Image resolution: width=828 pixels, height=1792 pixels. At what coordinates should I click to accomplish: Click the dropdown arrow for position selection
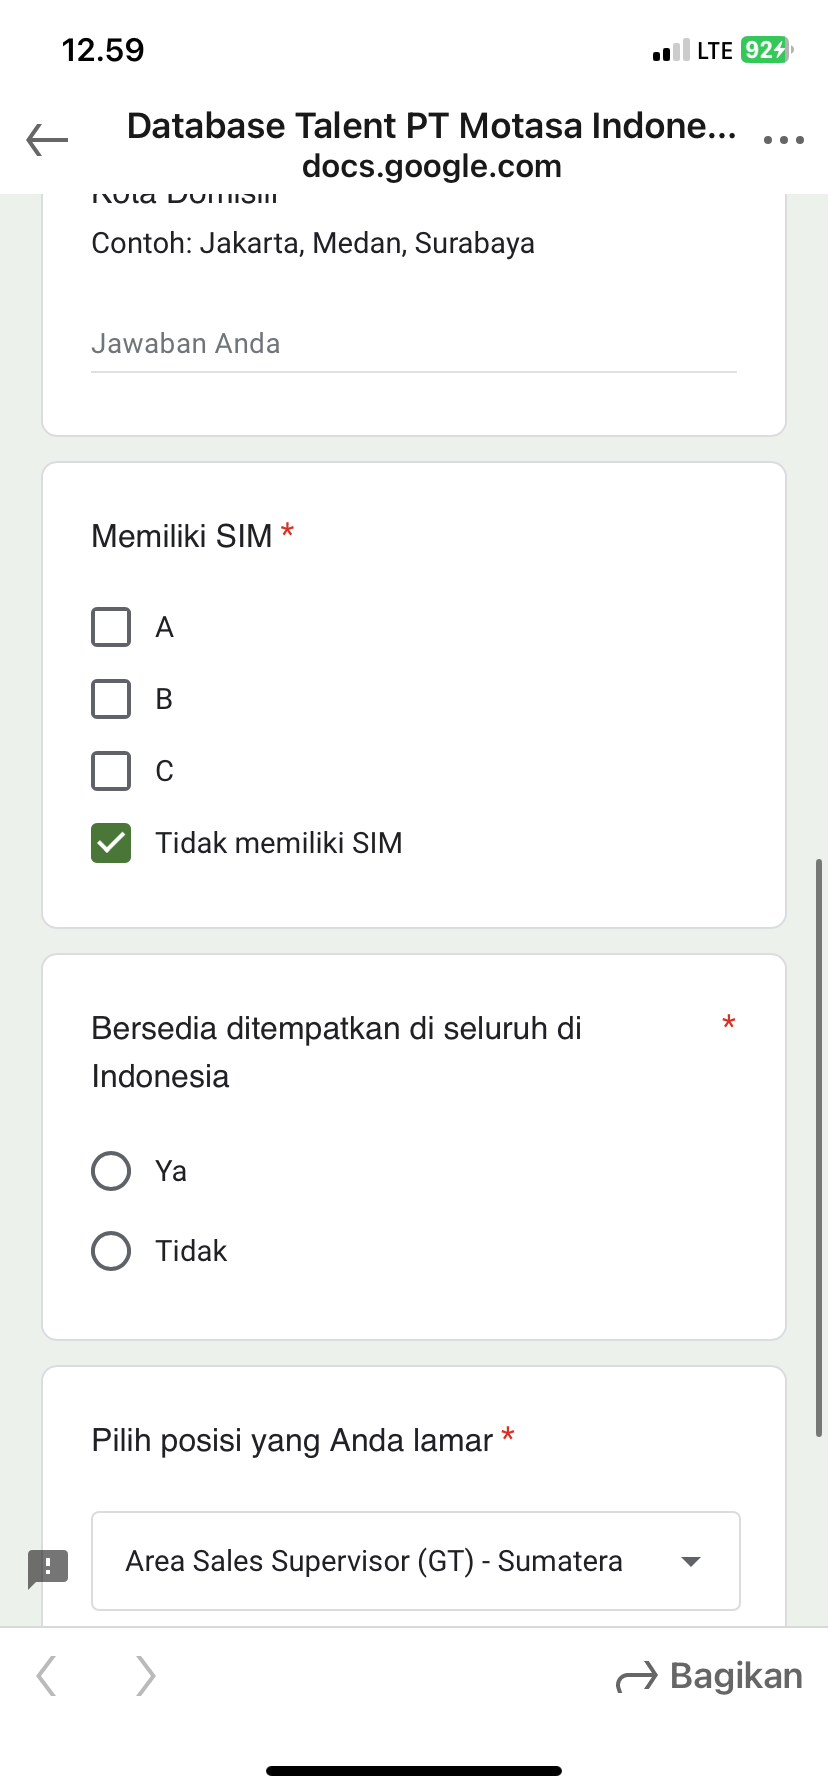click(x=690, y=1561)
